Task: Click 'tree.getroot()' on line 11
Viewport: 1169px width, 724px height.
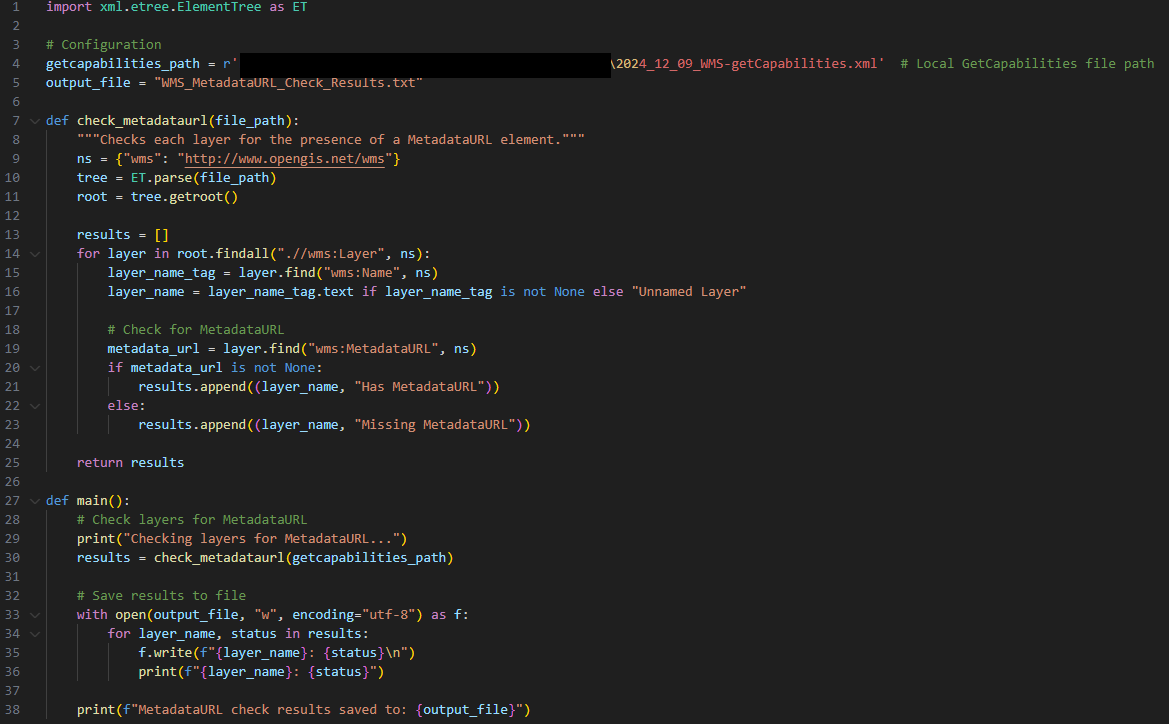Action: (x=184, y=197)
